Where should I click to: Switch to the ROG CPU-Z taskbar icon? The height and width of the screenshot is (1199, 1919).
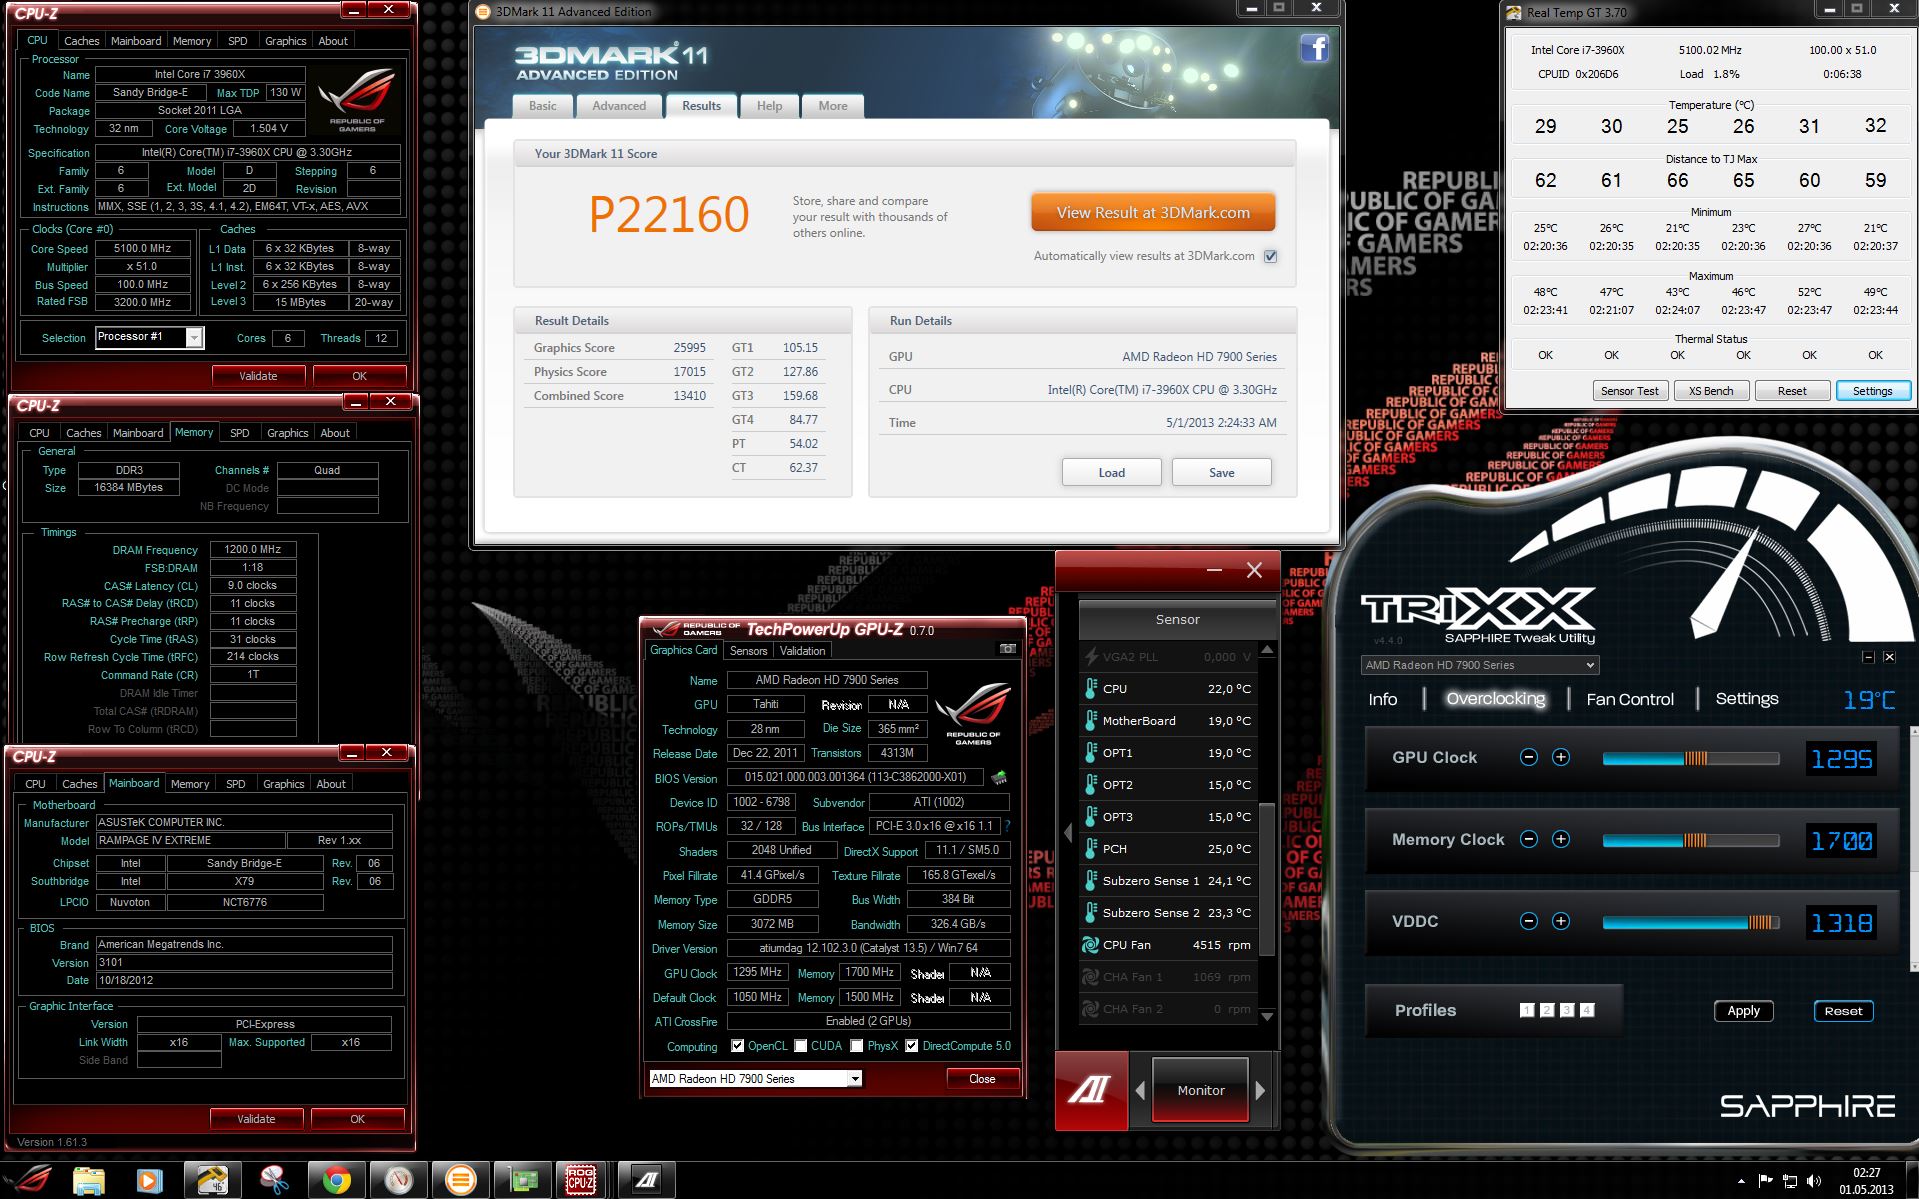(581, 1180)
